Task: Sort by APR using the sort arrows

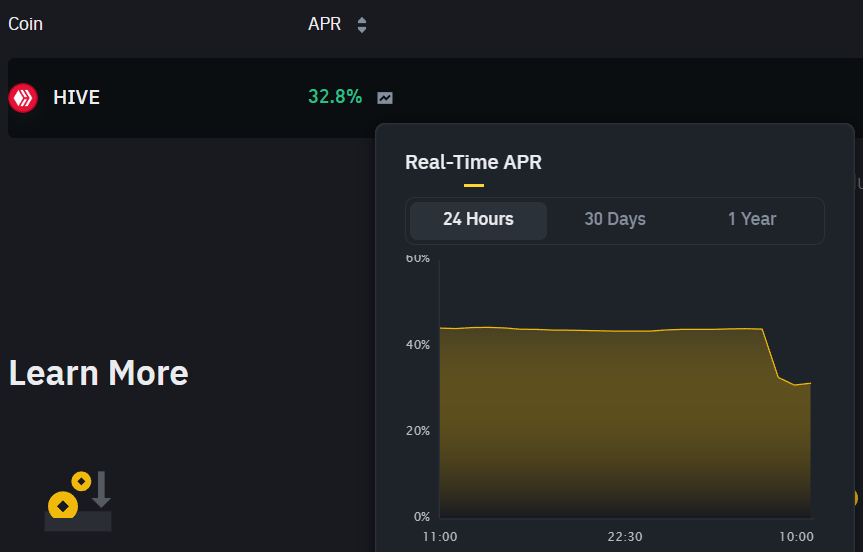Action: 362,25
